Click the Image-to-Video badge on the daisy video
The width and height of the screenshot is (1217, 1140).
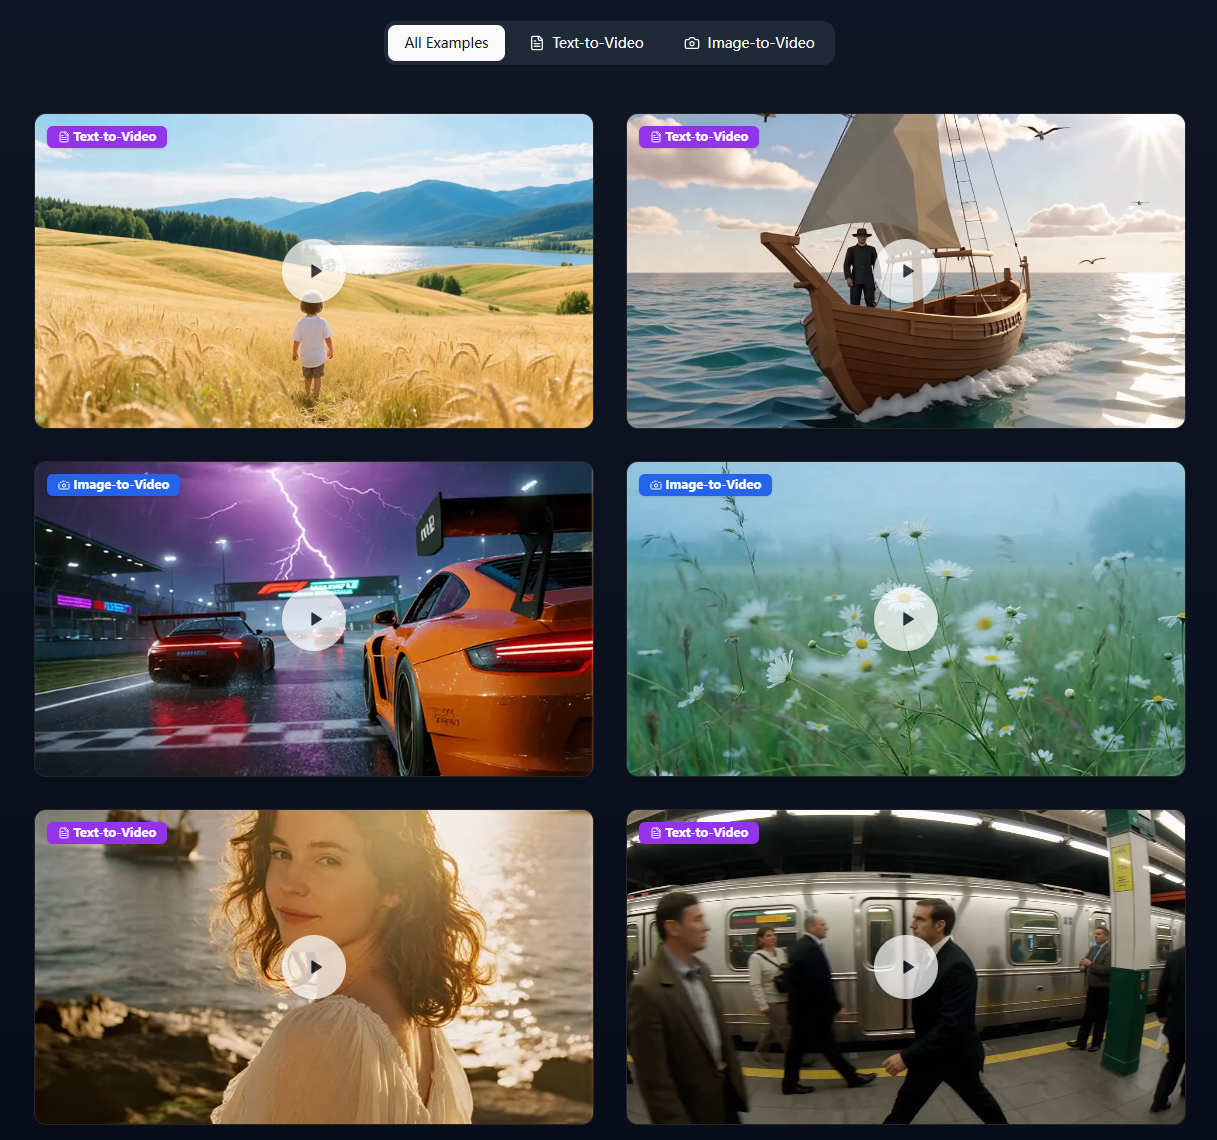point(705,484)
